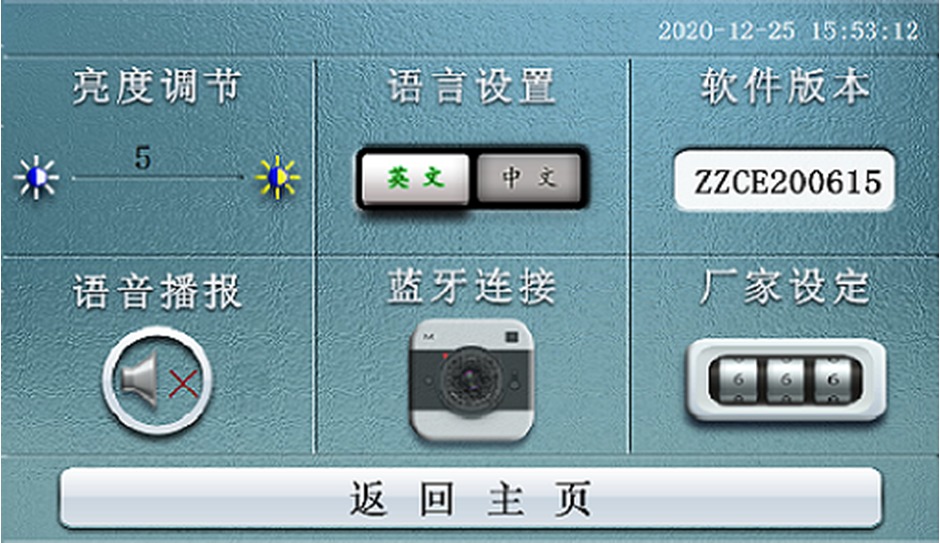Click the brightness value number 5

[143, 158]
